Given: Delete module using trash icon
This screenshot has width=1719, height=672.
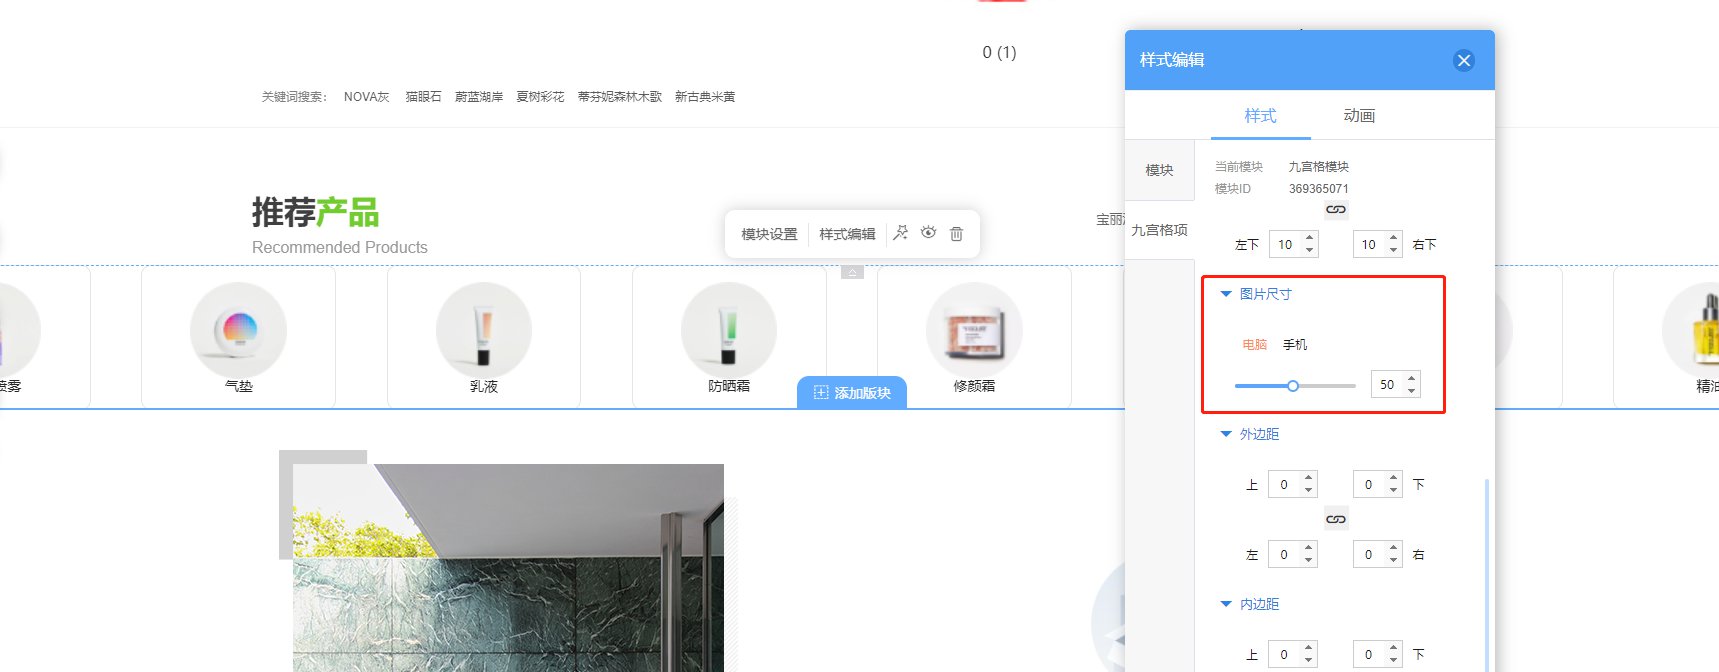Looking at the screenshot, I should (x=957, y=233).
